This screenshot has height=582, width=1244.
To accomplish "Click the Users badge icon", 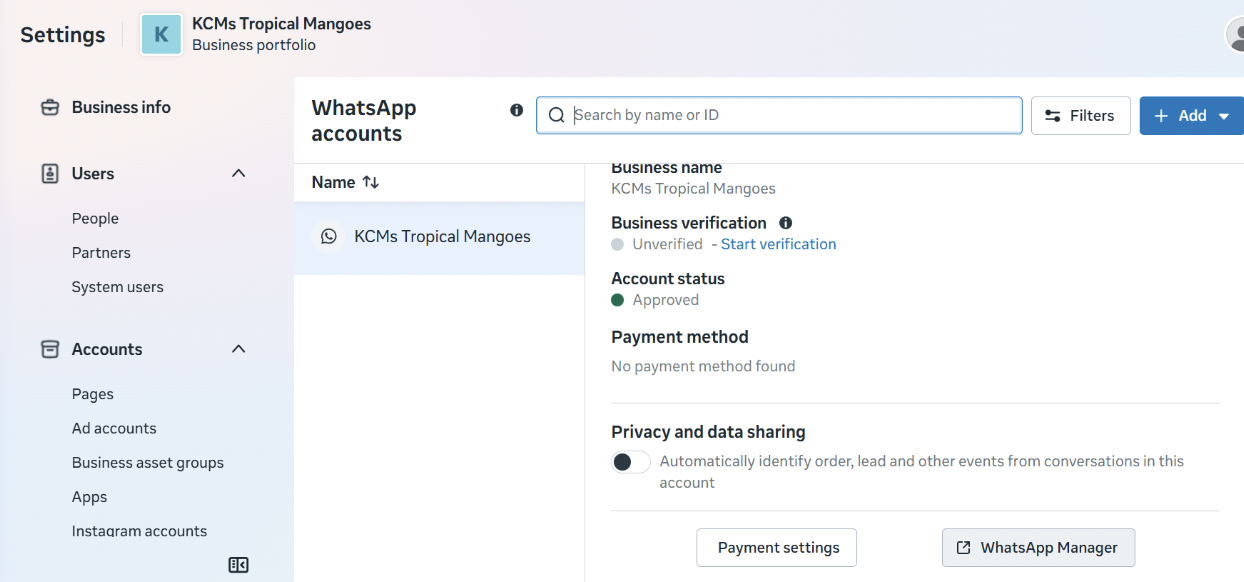I will click(50, 173).
